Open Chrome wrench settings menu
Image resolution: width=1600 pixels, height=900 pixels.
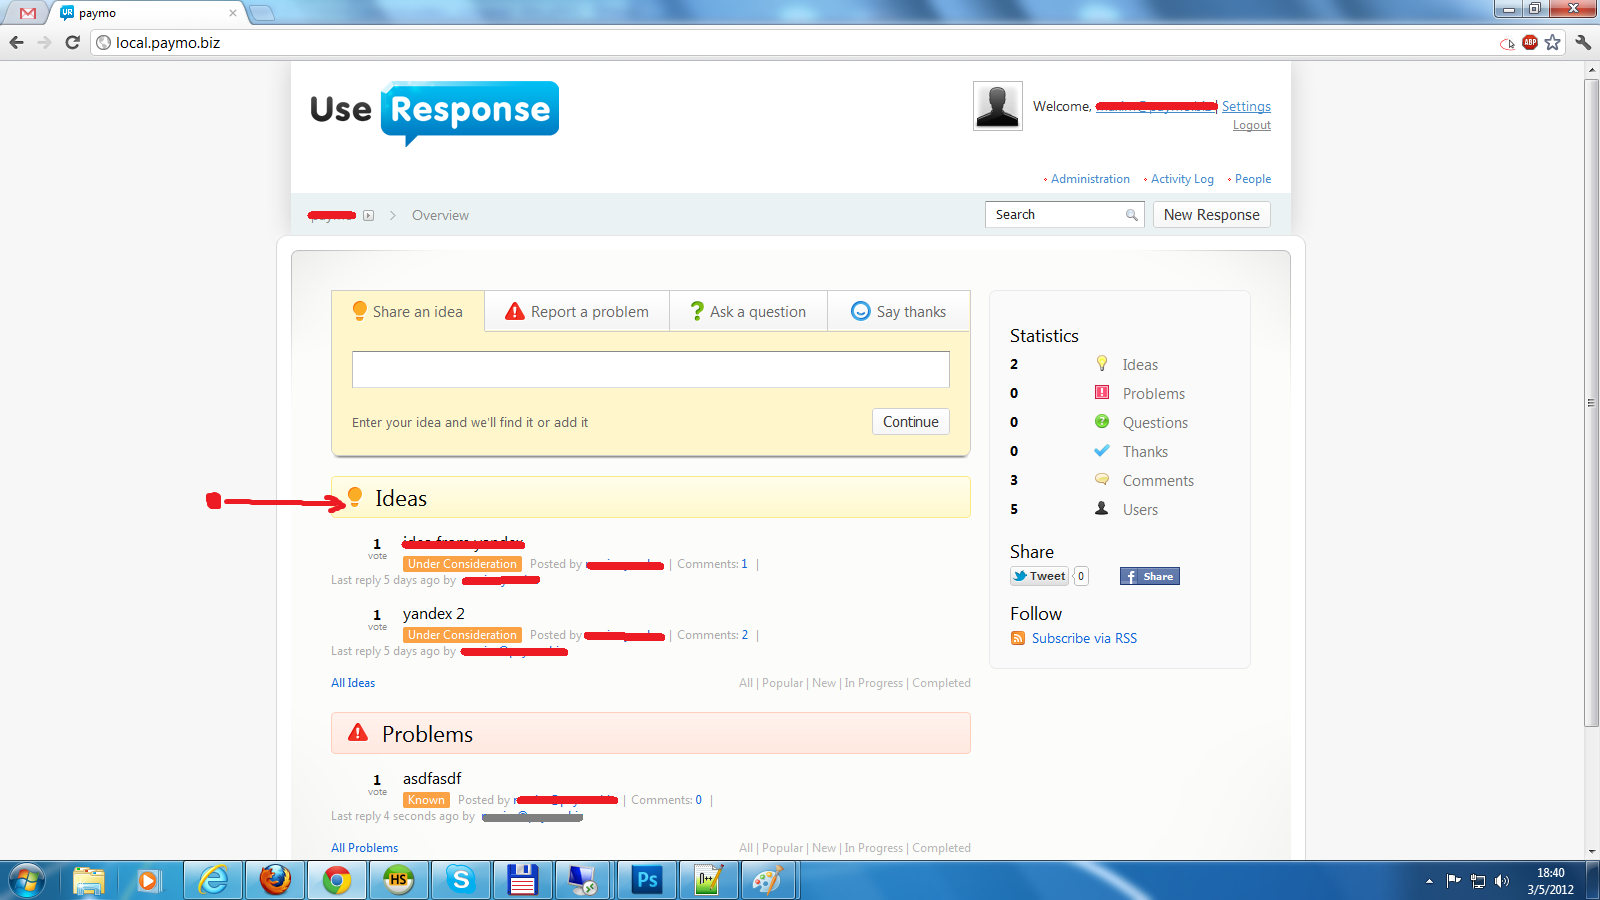pyautogui.click(x=1582, y=42)
